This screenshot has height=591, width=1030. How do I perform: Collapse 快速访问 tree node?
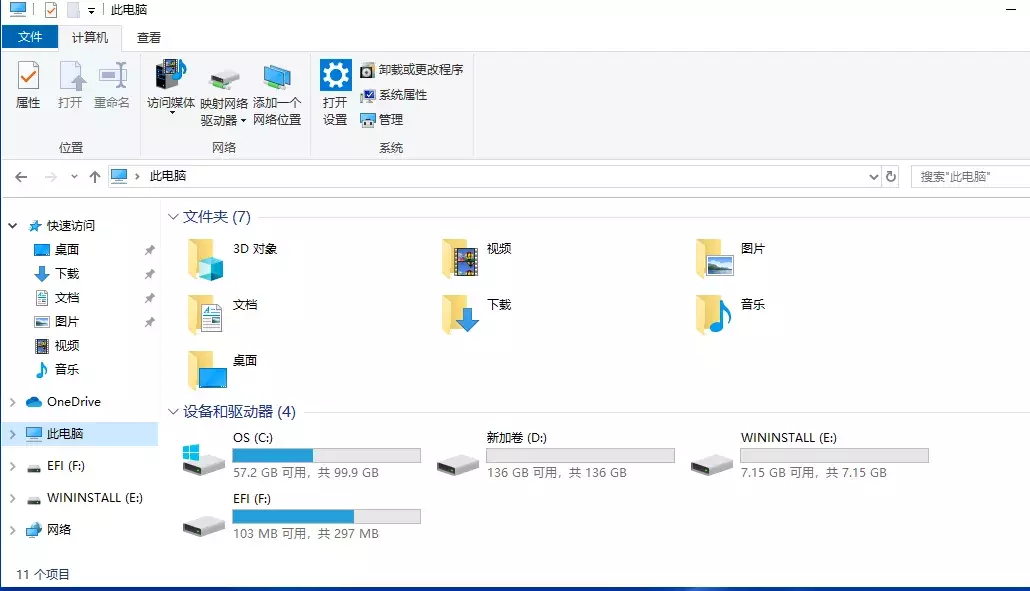[x=12, y=225]
